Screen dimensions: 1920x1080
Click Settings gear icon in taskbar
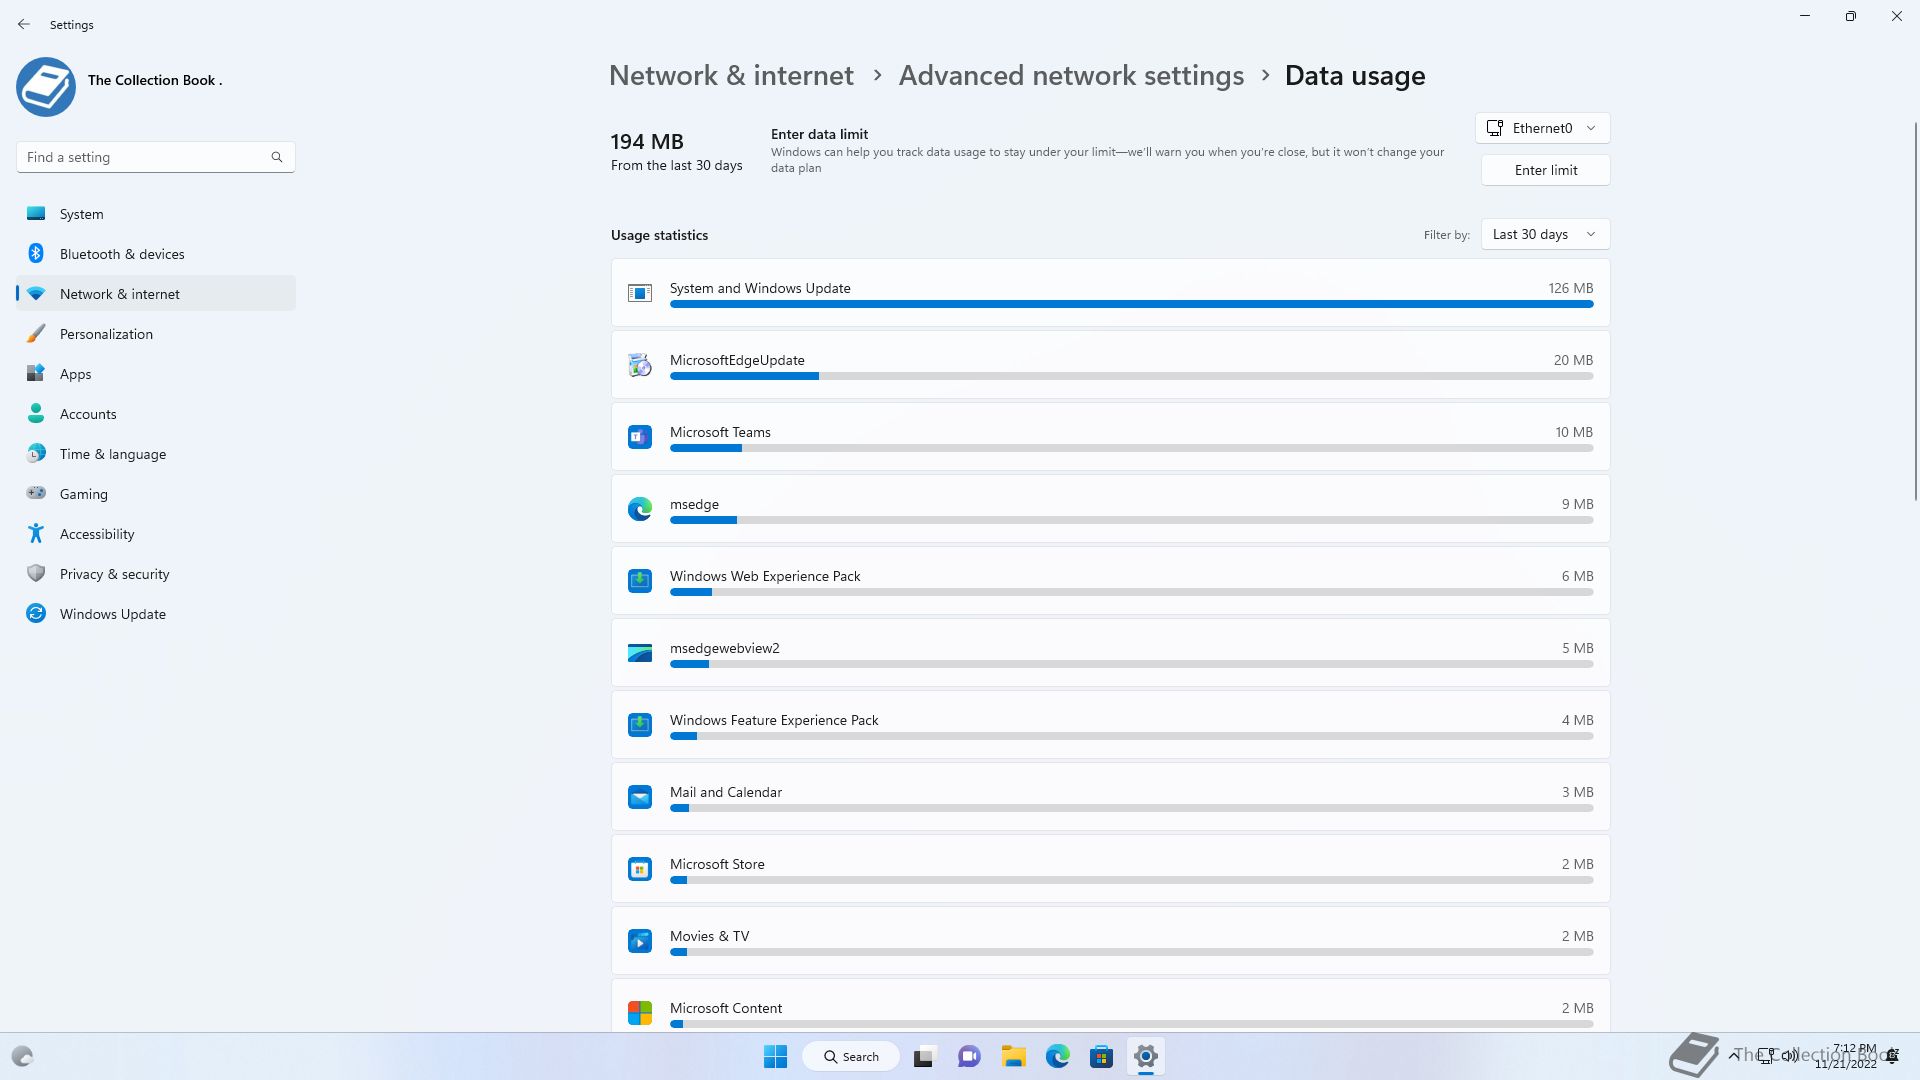click(x=1146, y=1056)
